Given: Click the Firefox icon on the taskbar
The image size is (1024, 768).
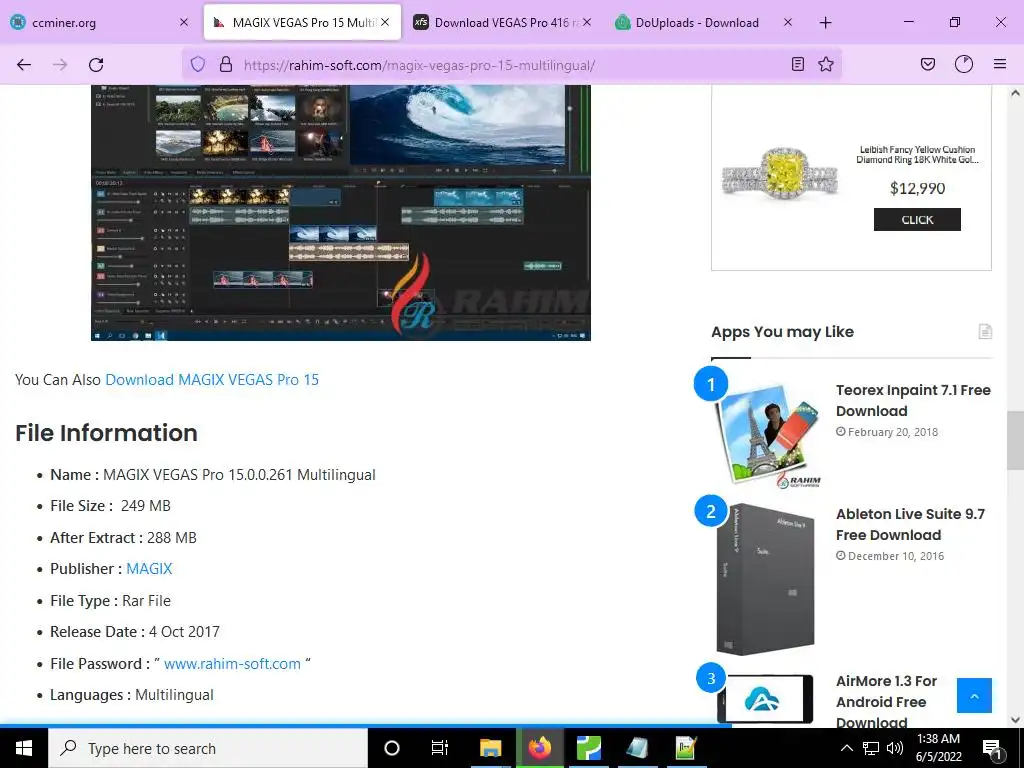Looking at the screenshot, I should pyautogui.click(x=539, y=748).
